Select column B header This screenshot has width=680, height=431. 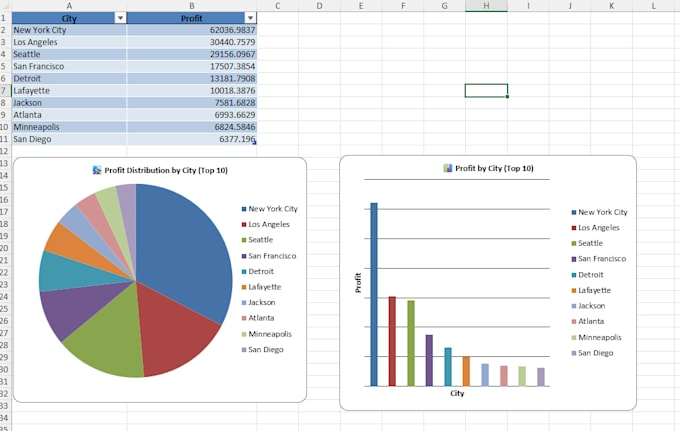[x=192, y=6]
